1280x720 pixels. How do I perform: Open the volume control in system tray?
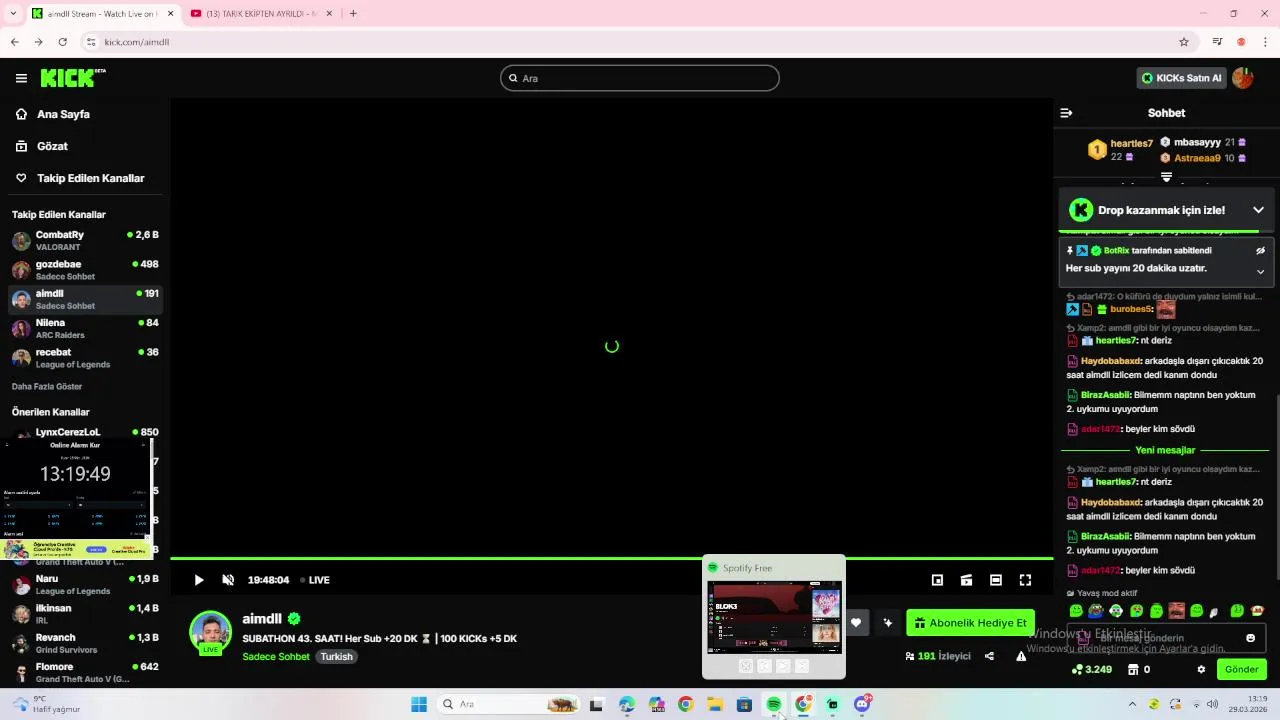click(x=1212, y=704)
